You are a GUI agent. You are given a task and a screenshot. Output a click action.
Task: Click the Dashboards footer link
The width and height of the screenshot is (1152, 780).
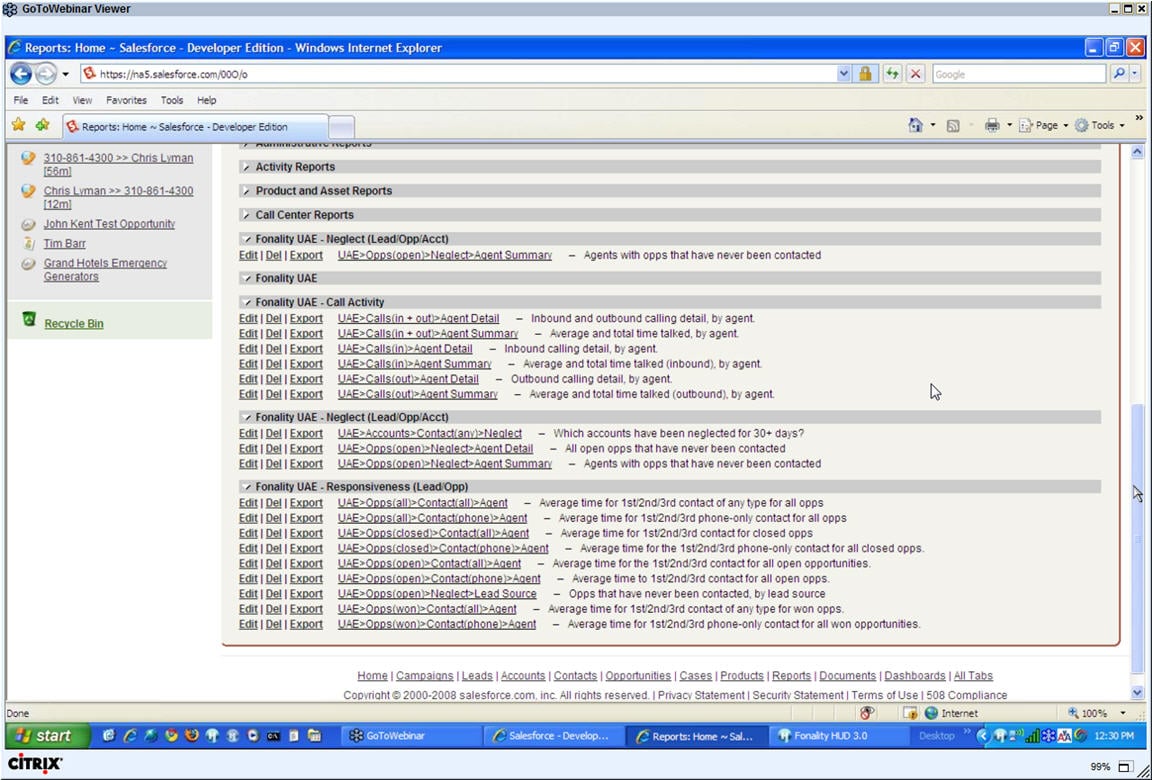click(914, 676)
